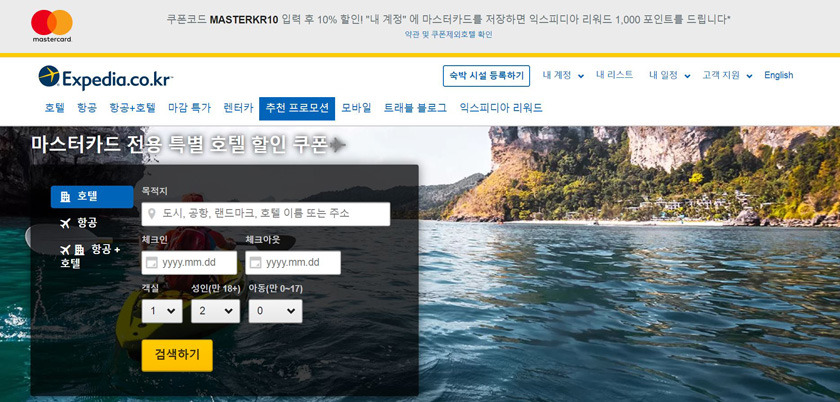The height and width of the screenshot is (402, 840).
Task: Click the location pin icon in destination field
Action: coord(152,214)
